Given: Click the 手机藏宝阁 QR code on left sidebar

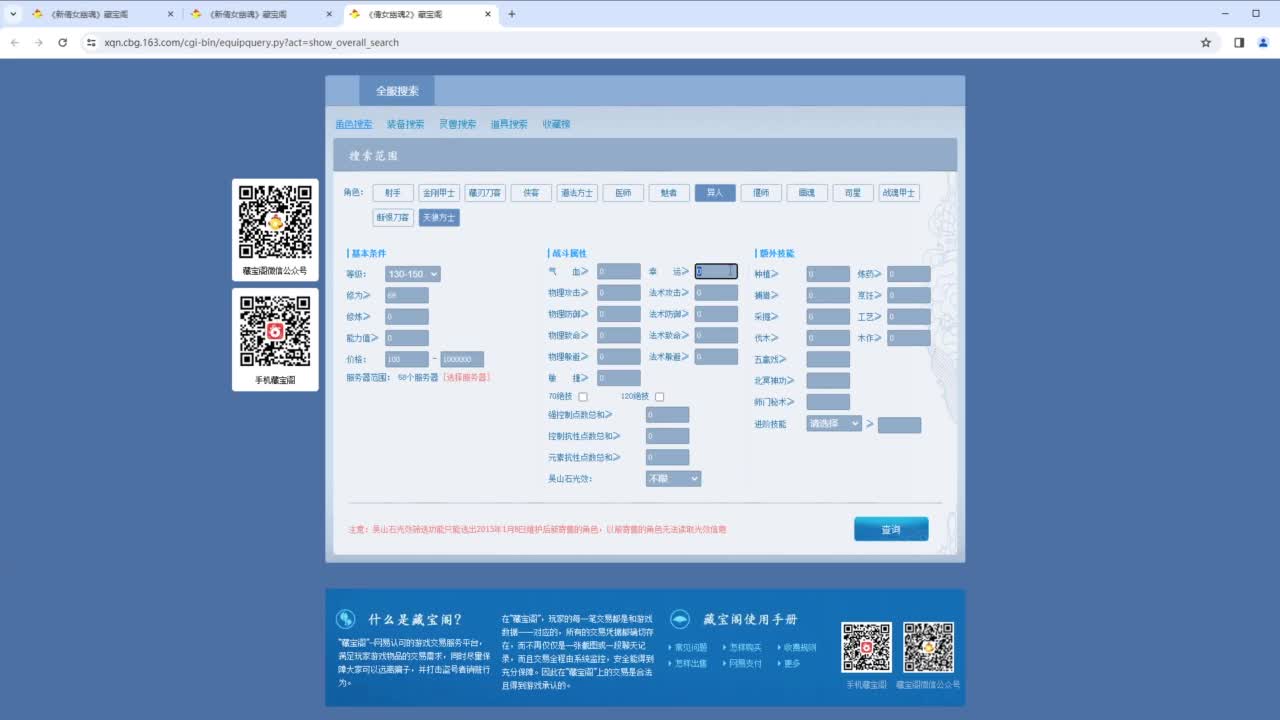Looking at the screenshot, I should pos(275,331).
